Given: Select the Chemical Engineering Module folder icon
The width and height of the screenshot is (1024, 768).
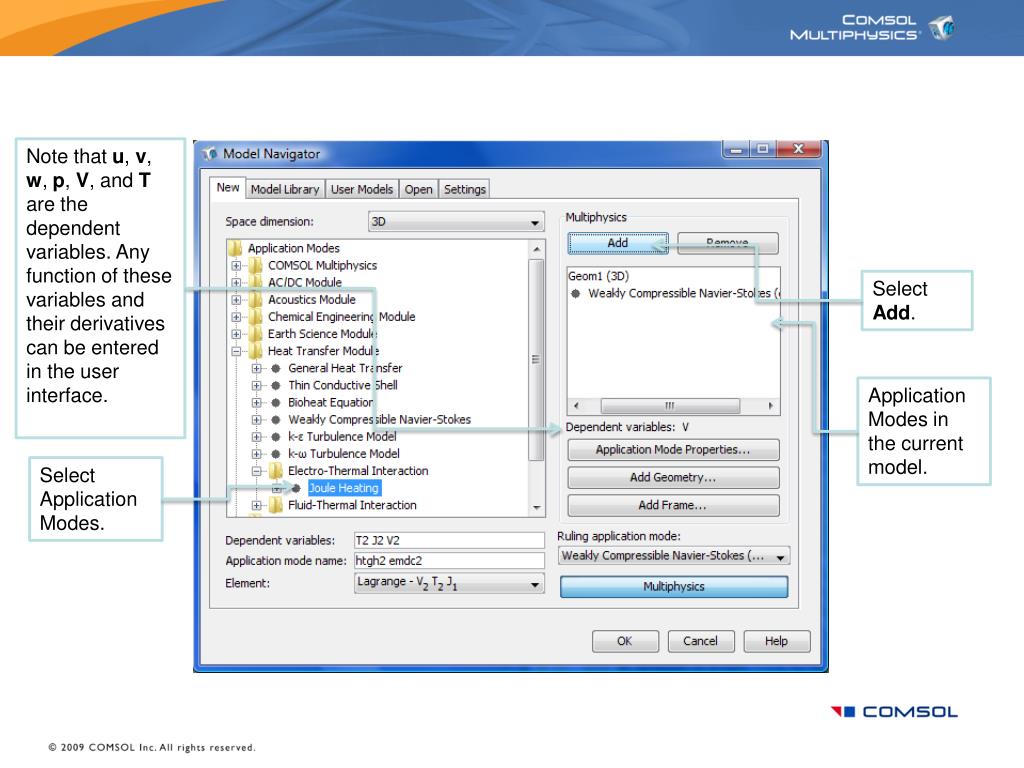Looking at the screenshot, I should pos(255,317).
